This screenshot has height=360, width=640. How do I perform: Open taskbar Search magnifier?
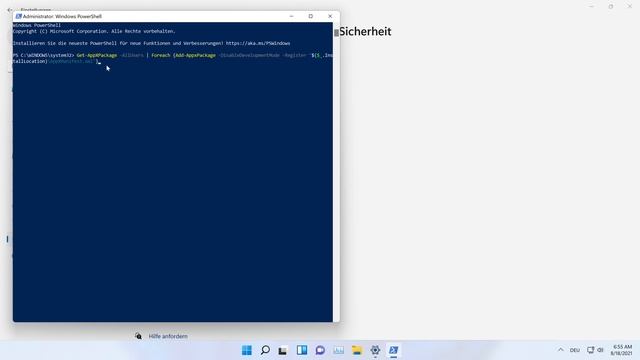[x=265, y=350]
